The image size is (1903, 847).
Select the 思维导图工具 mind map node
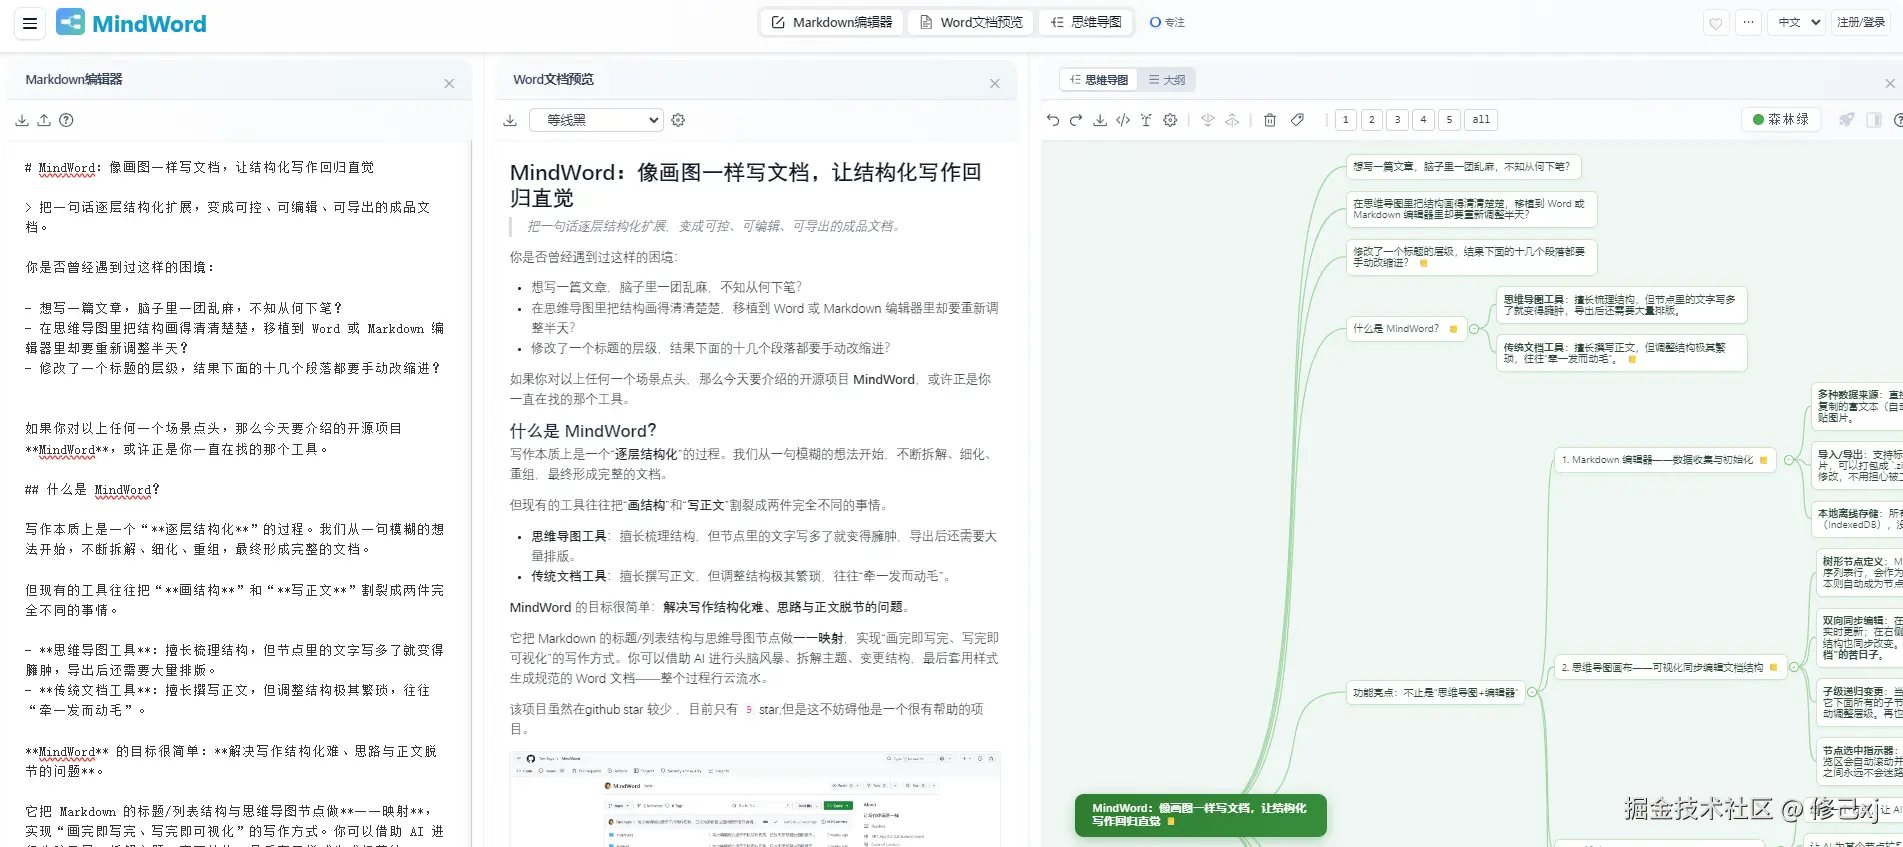pyautogui.click(x=1622, y=305)
